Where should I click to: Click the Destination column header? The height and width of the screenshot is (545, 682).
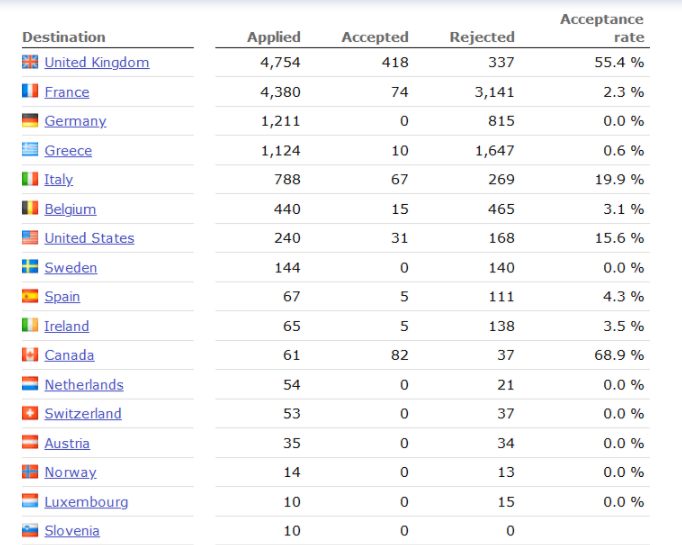click(x=64, y=37)
